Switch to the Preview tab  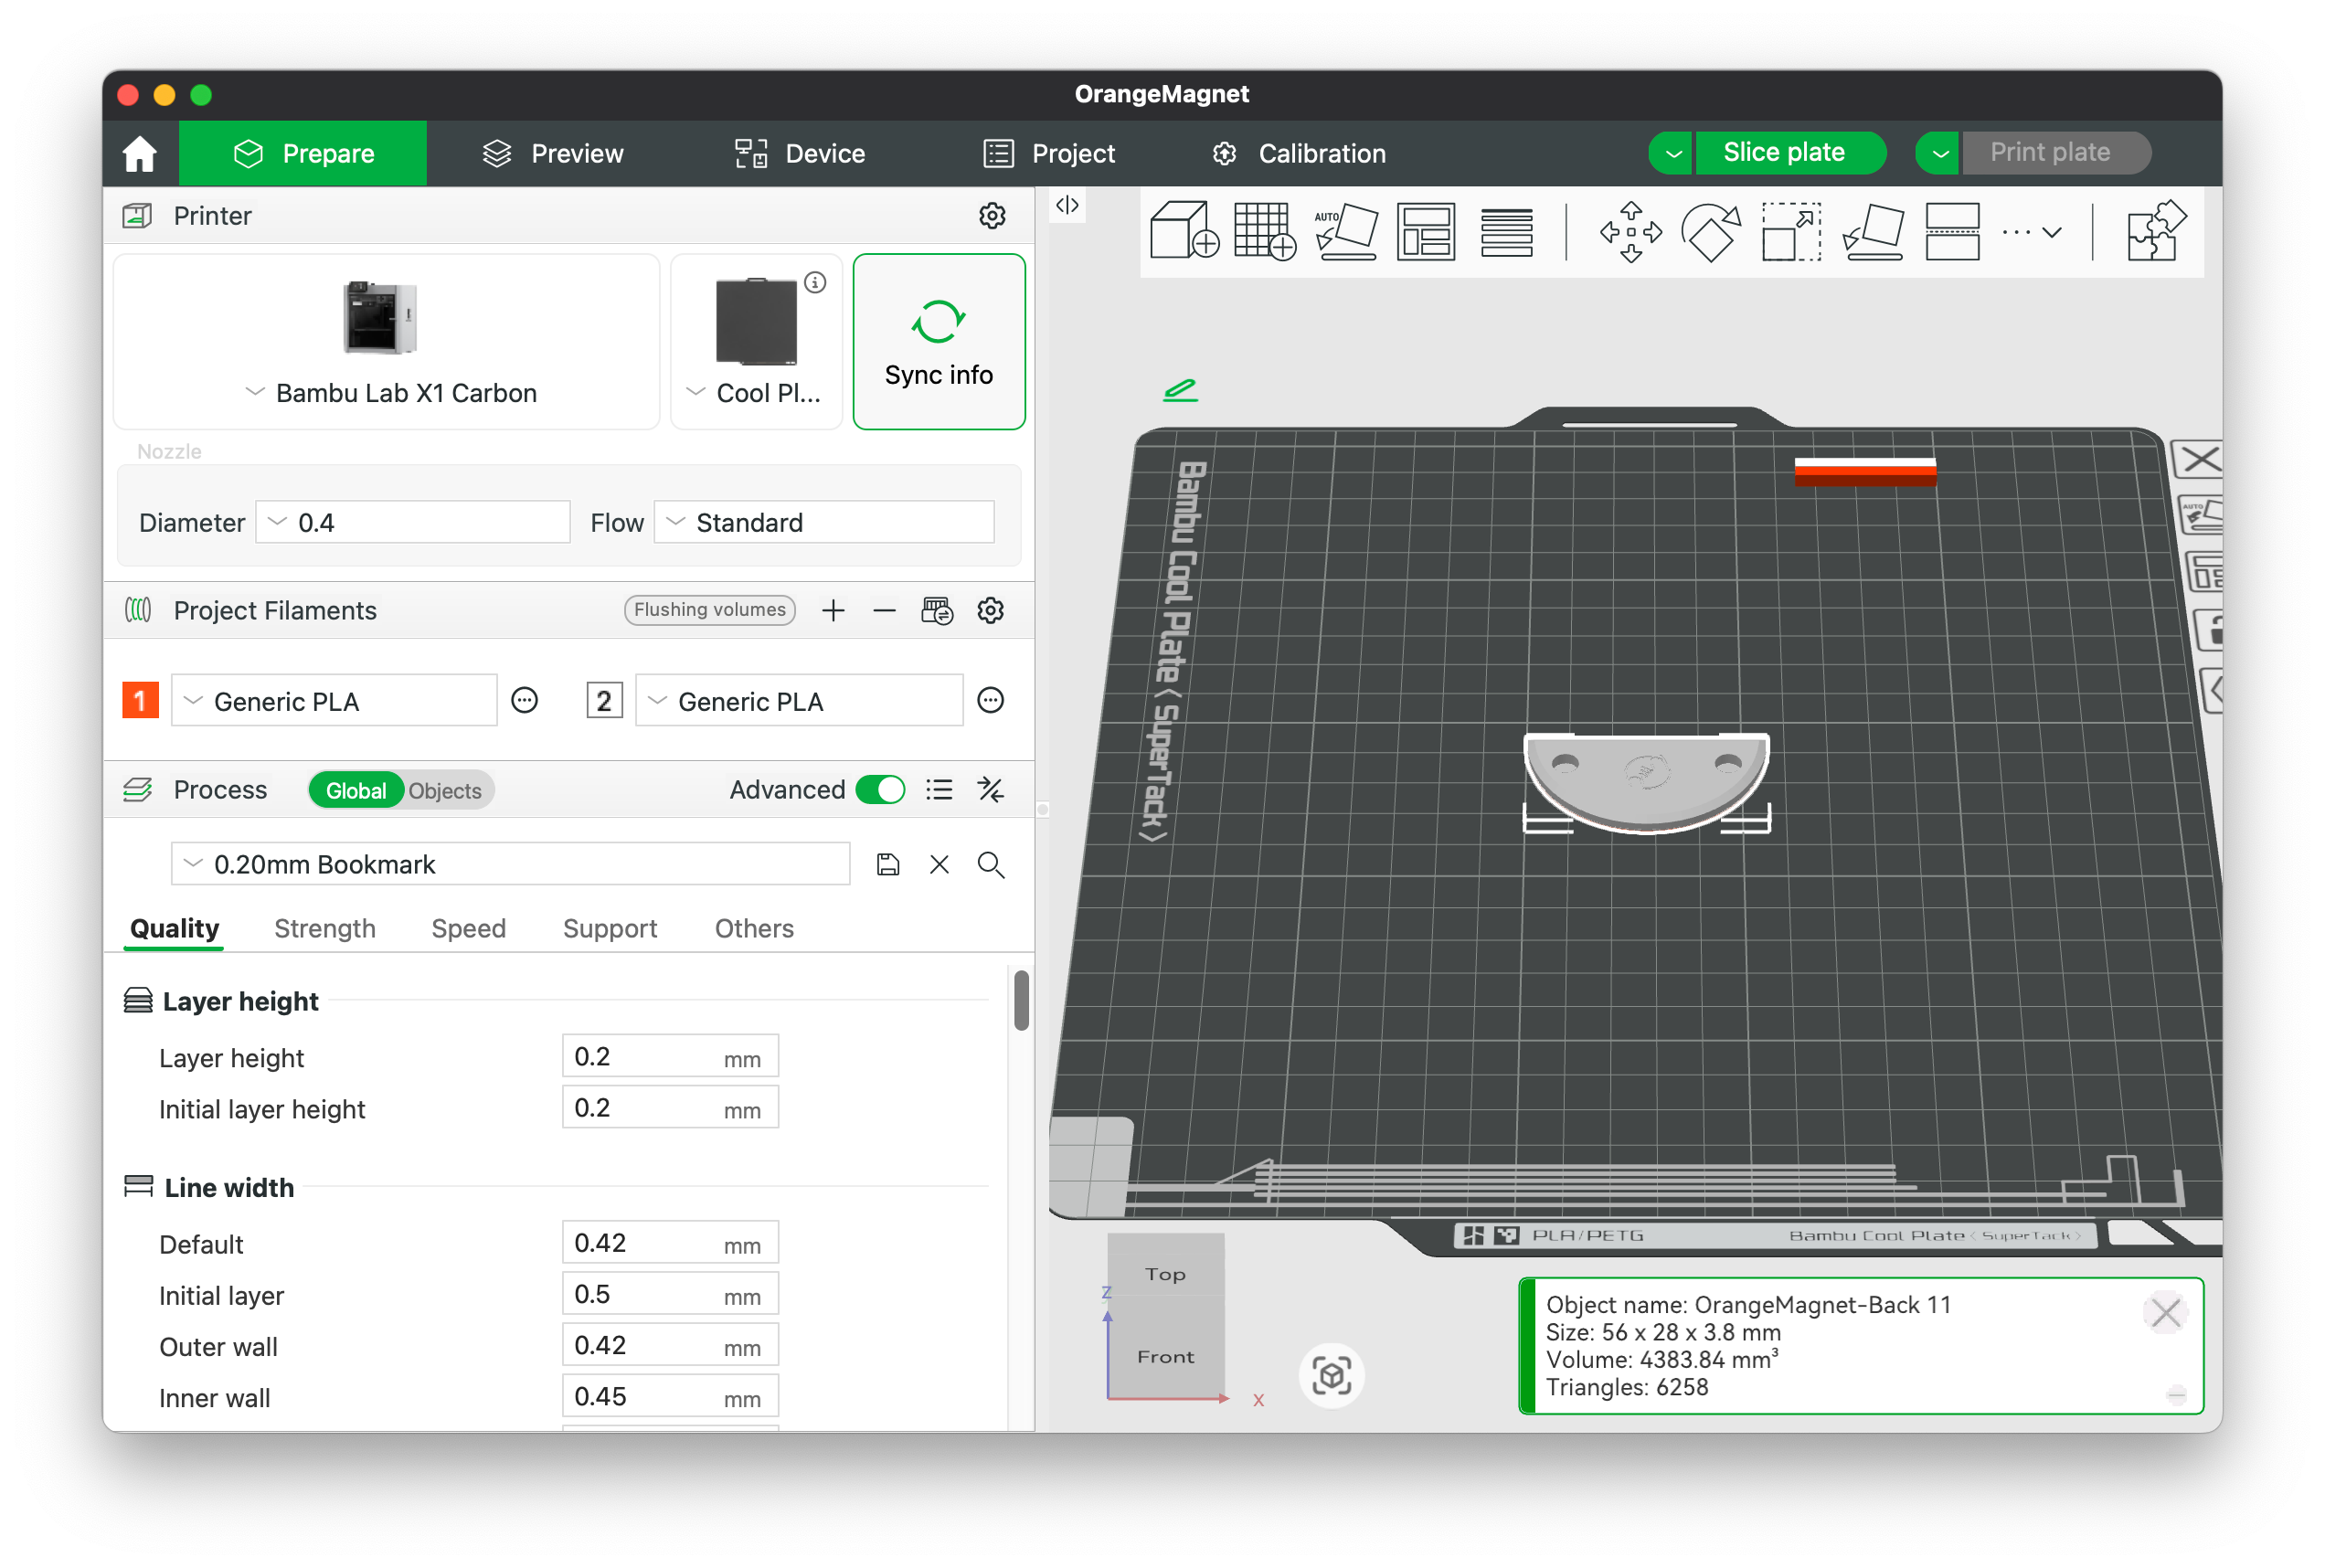[553, 153]
